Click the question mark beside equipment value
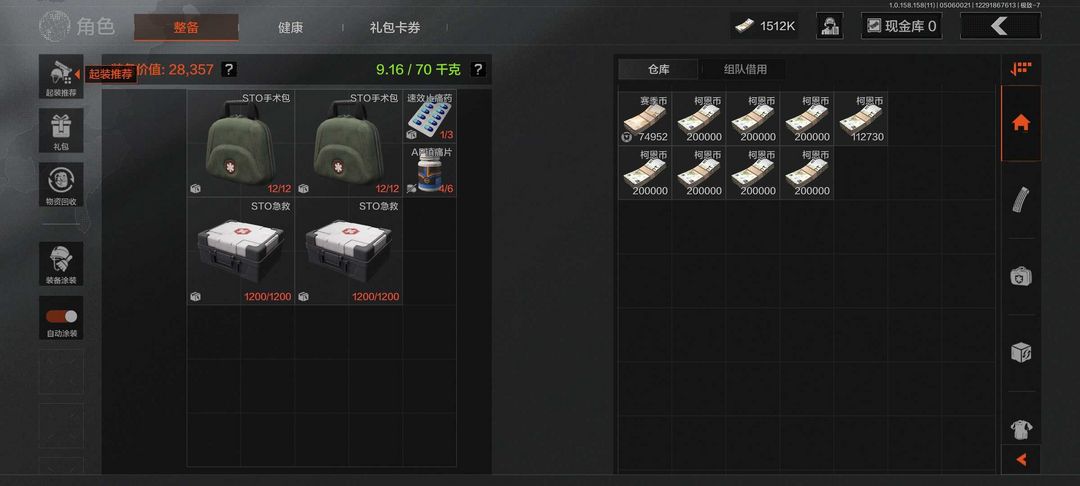1080x486 pixels. pyautogui.click(x=229, y=69)
